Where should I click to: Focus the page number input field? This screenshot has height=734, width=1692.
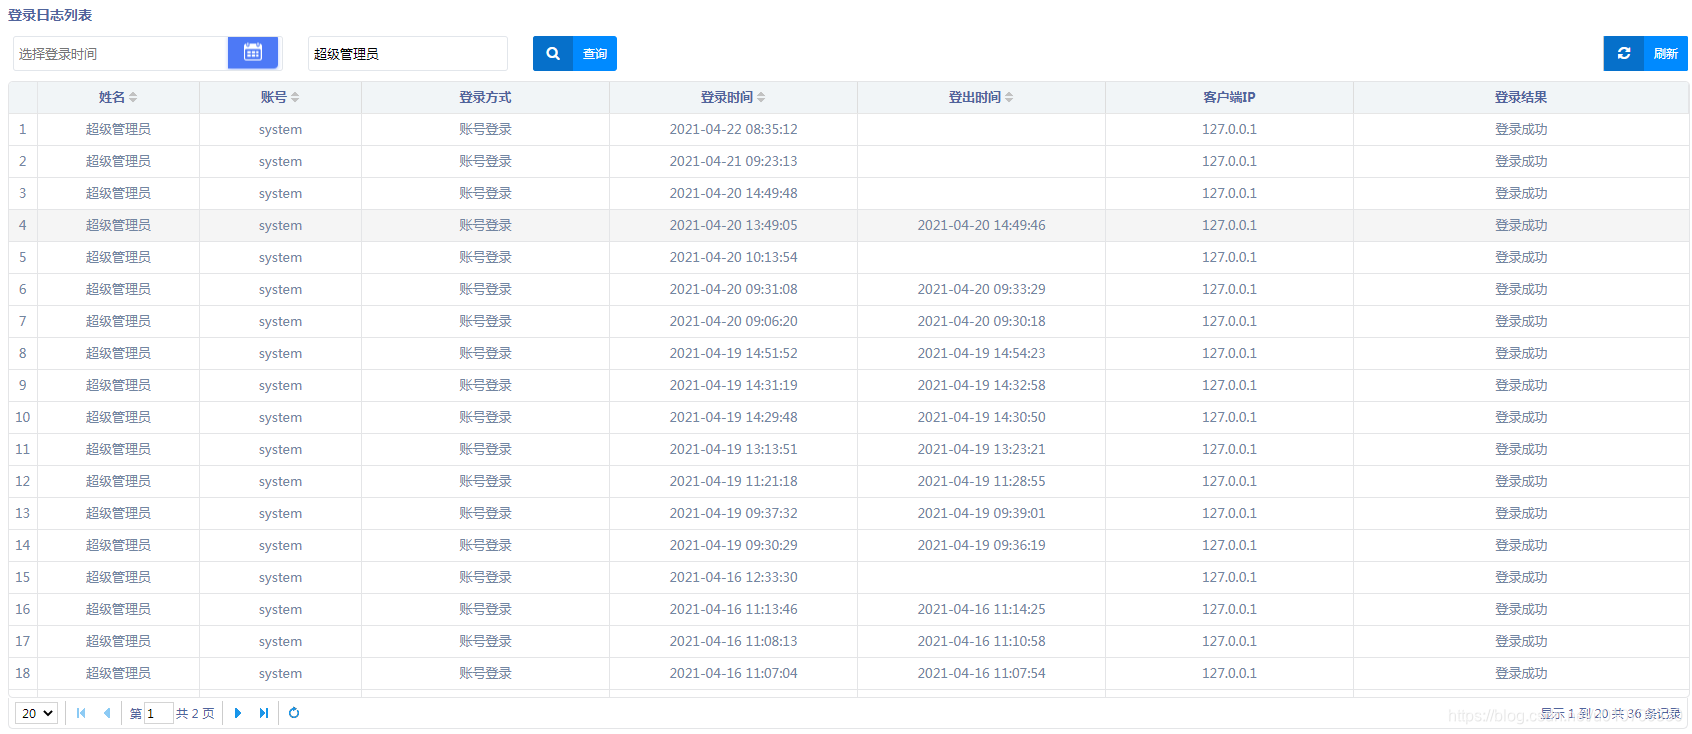[159, 713]
